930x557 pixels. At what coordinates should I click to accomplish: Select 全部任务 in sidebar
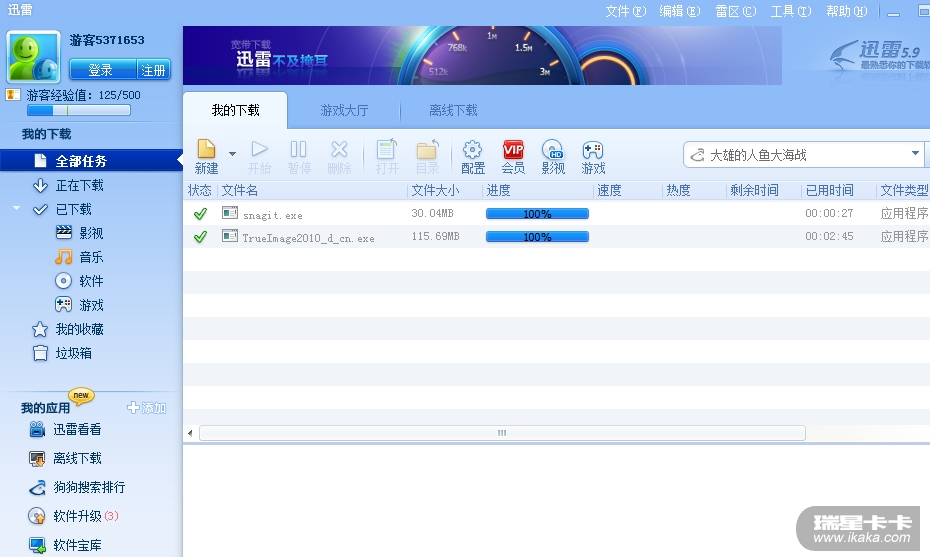point(91,161)
